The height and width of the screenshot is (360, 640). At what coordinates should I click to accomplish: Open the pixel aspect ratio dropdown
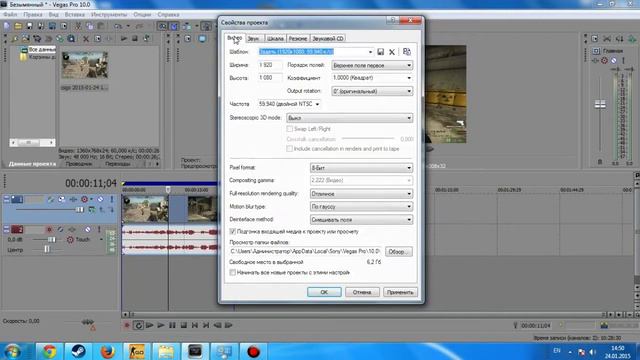372,78
